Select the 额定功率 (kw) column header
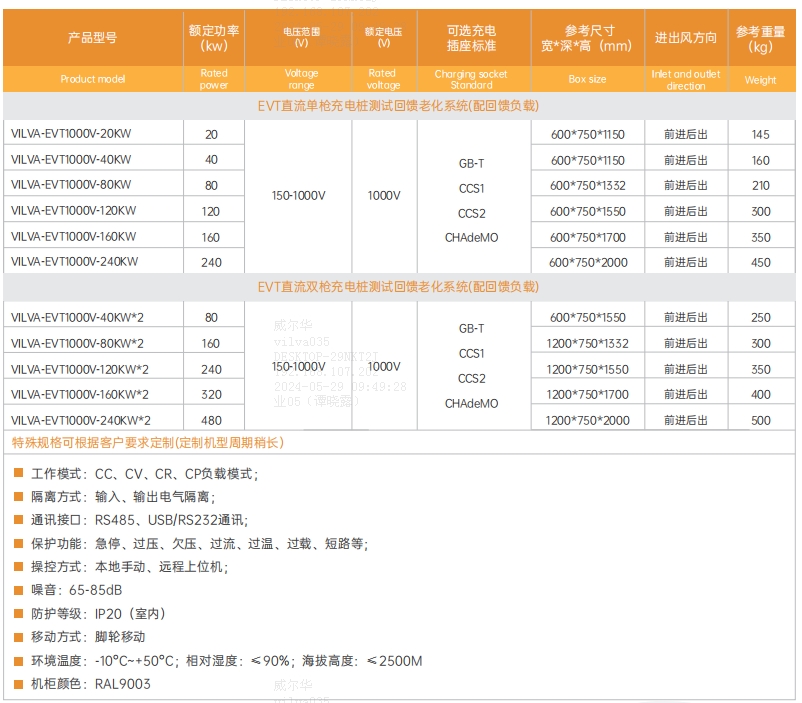The height and width of the screenshot is (703, 802). 214,38
